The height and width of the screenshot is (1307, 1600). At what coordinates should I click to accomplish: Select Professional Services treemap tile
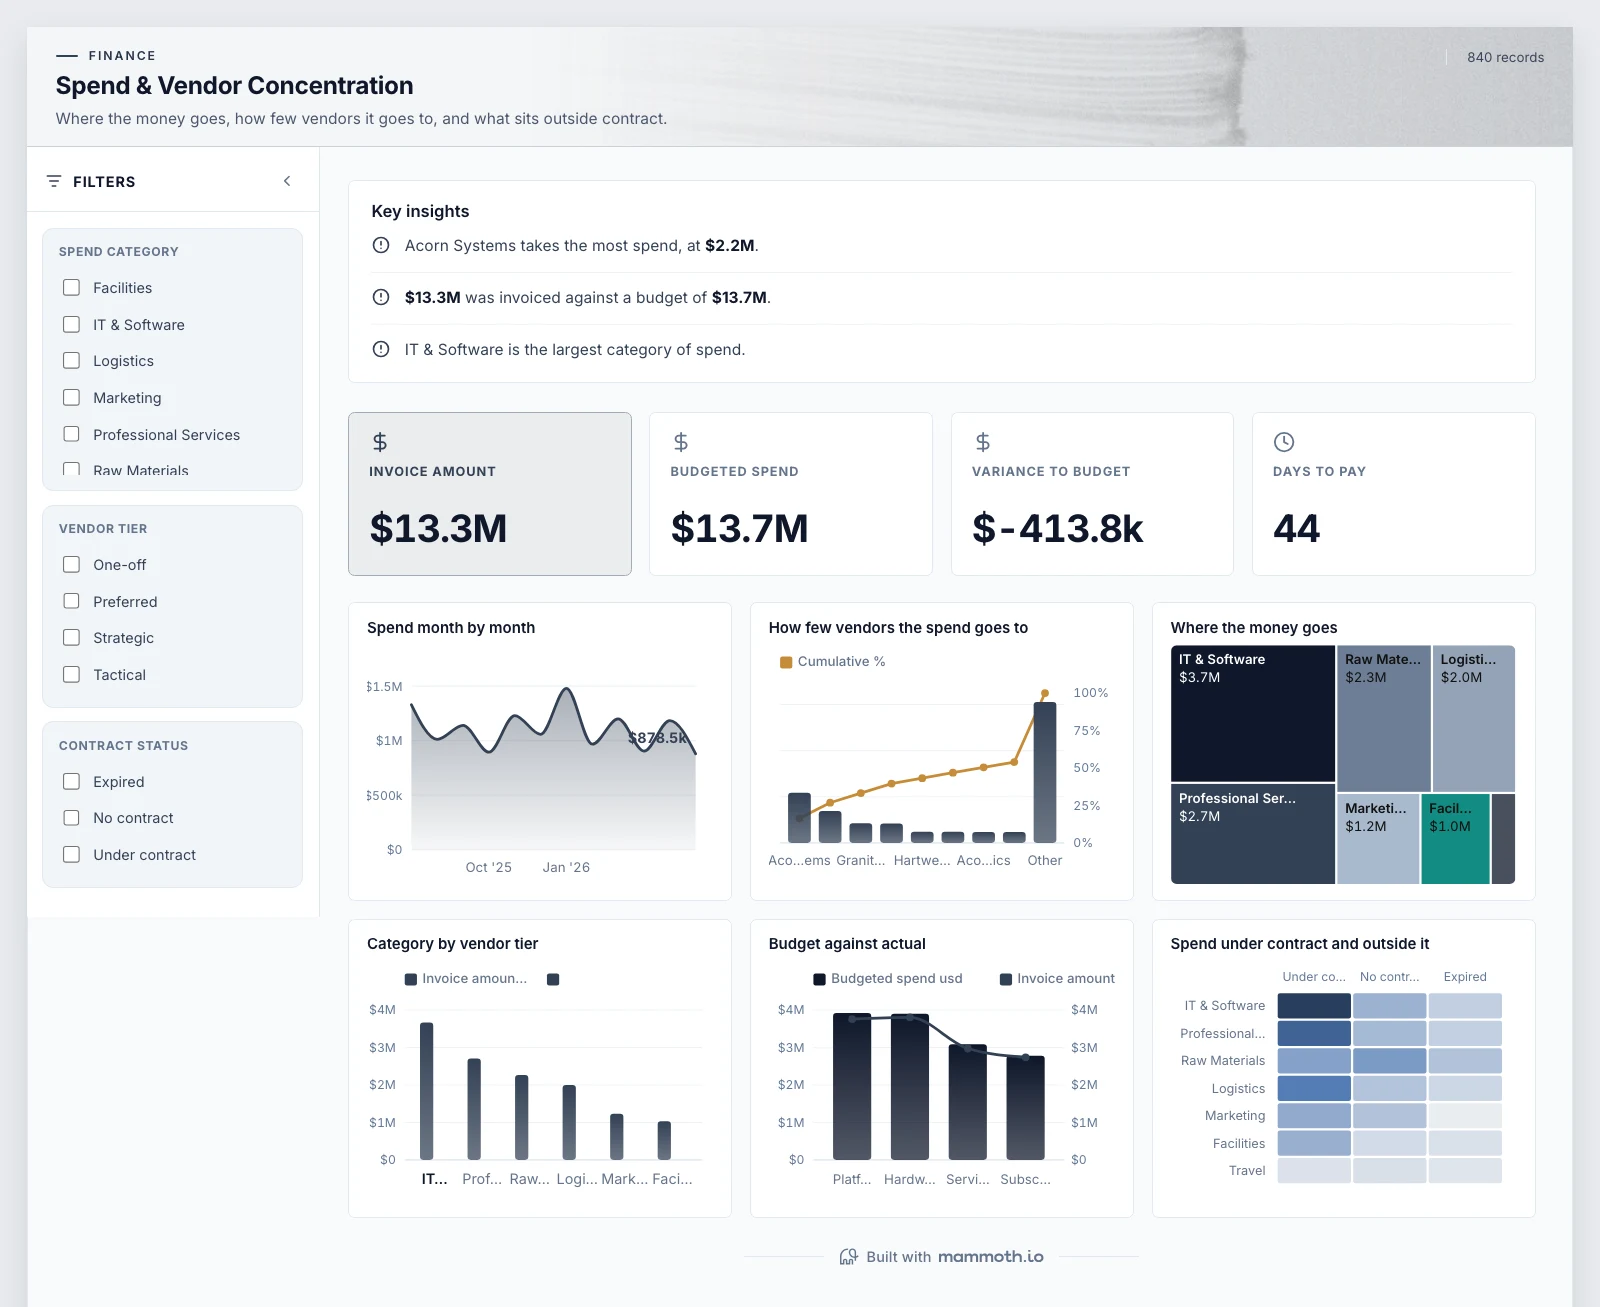pyautogui.click(x=1253, y=834)
